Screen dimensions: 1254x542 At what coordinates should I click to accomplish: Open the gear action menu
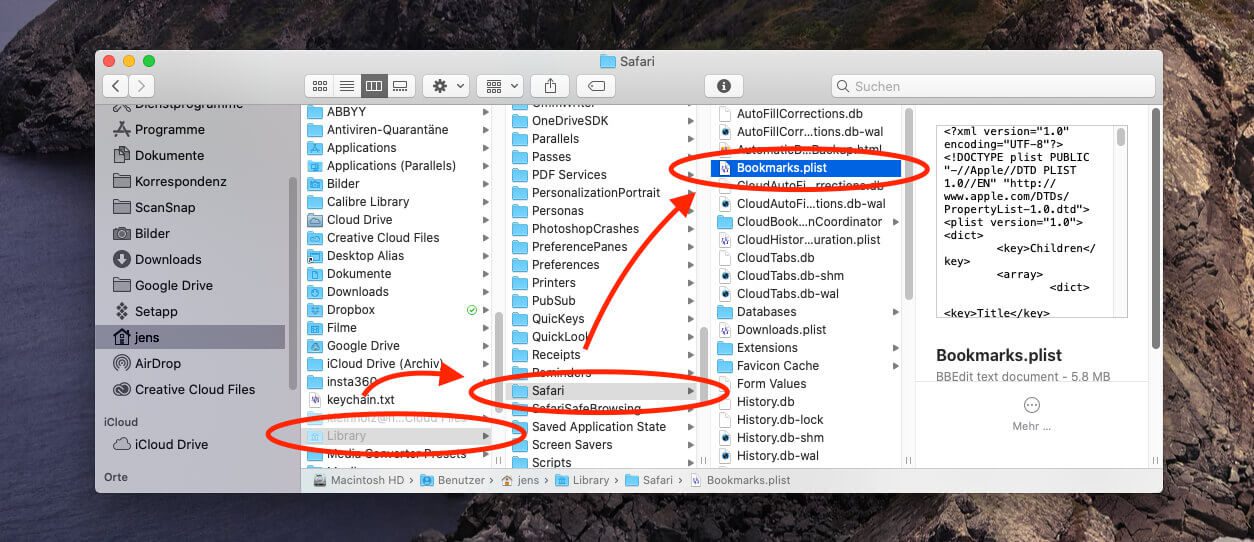tap(445, 86)
